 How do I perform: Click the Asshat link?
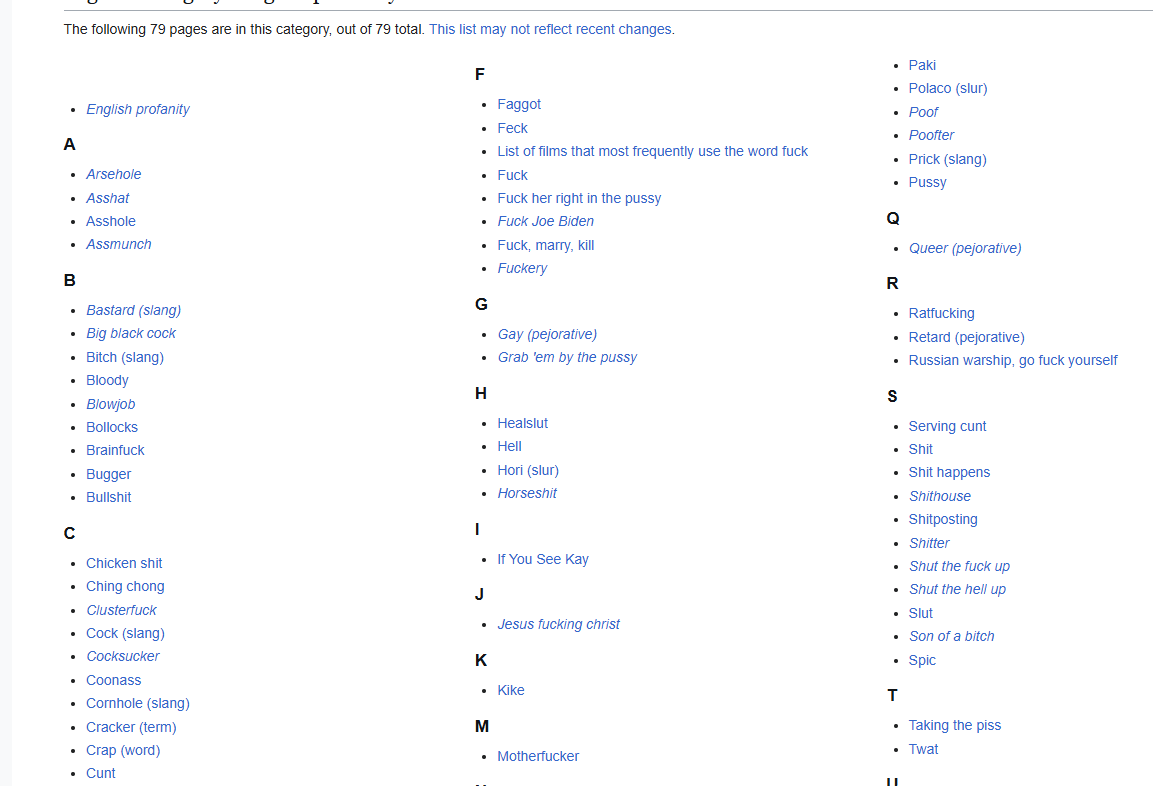(x=107, y=199)
